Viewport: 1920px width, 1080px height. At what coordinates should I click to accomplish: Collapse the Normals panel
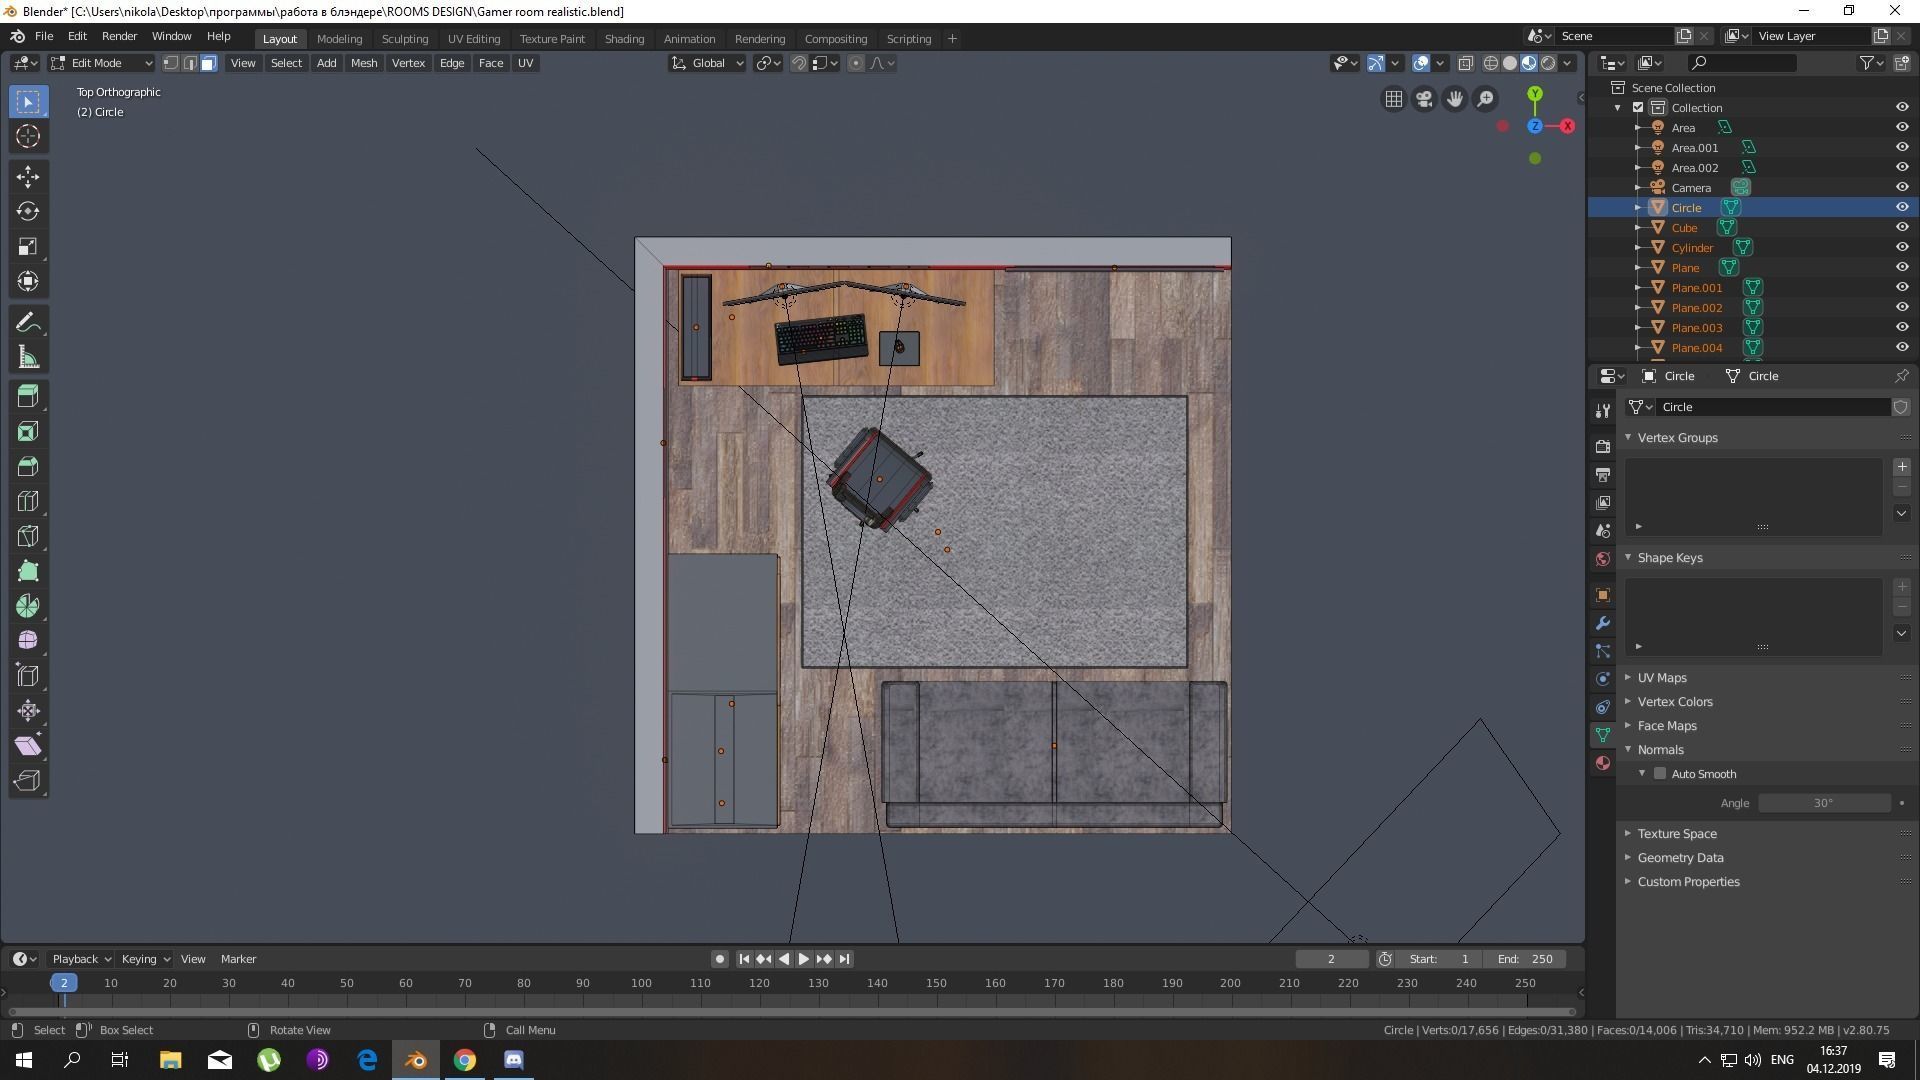tap(1660, 750)
